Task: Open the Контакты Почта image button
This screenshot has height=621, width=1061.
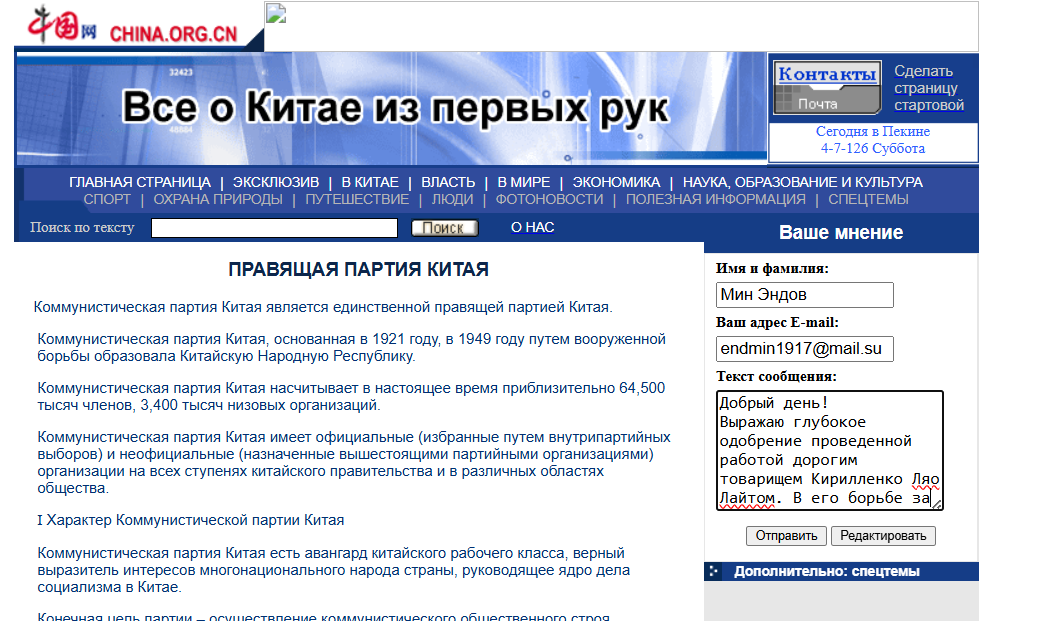Action: point(827,88)
